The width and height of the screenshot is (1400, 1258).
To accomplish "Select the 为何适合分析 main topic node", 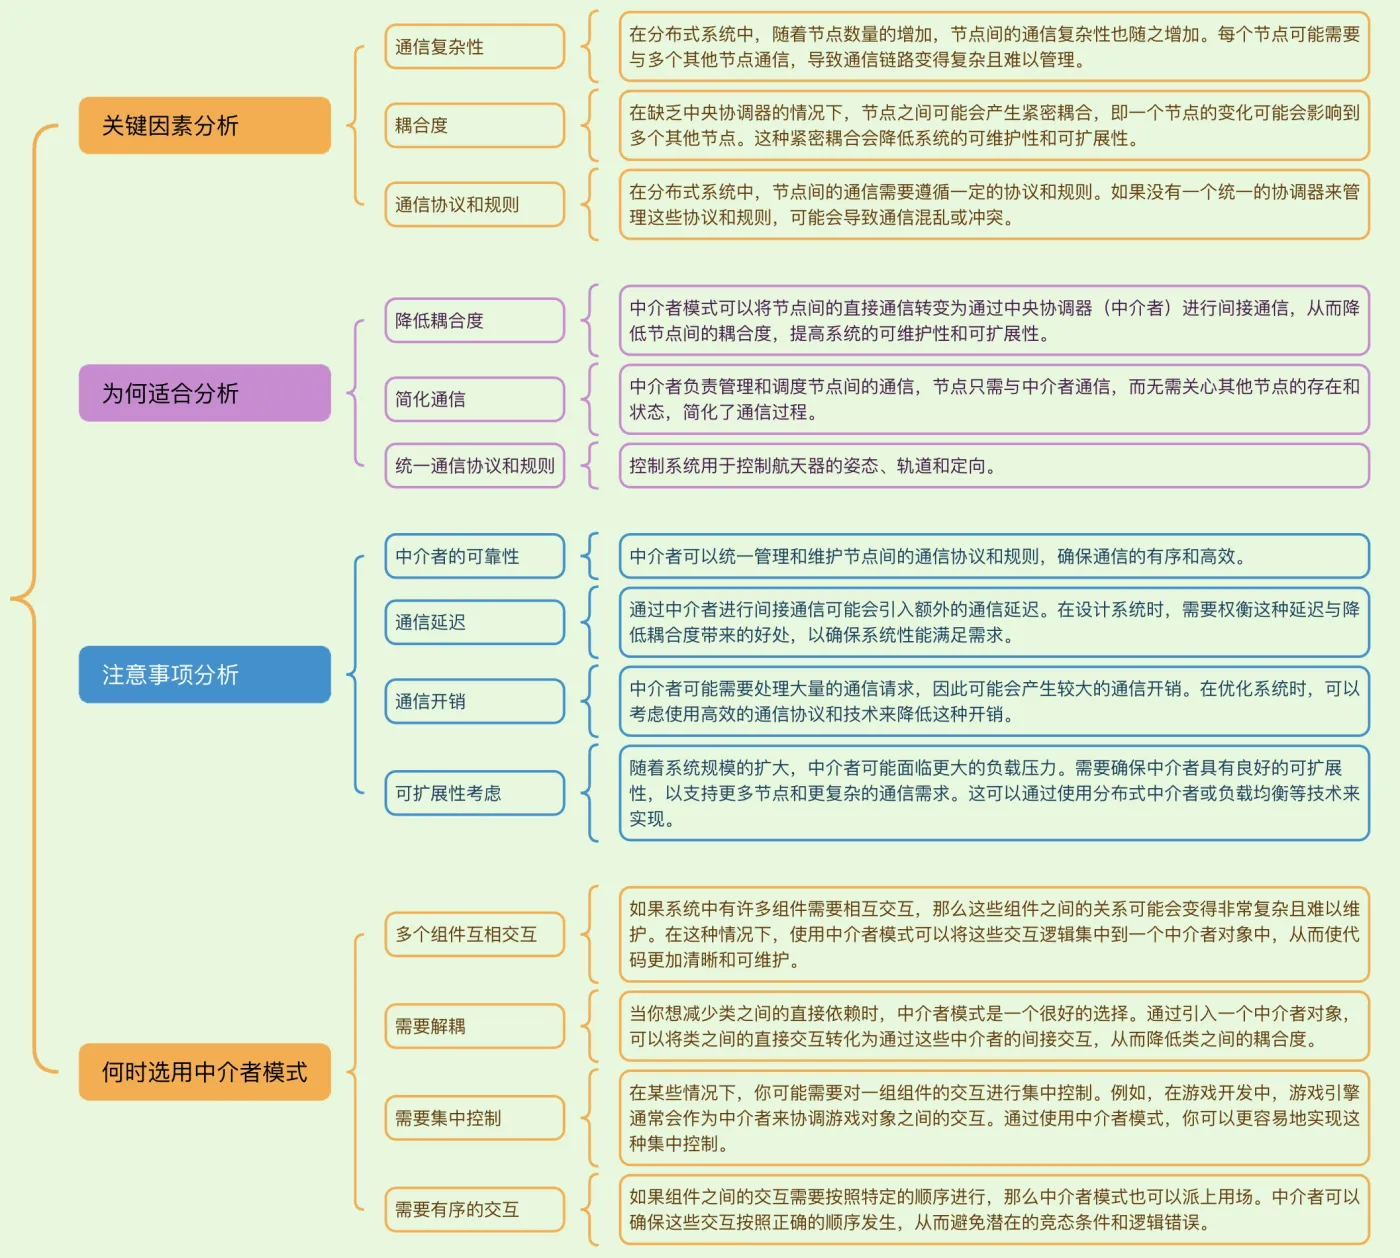I will [205, 393].
